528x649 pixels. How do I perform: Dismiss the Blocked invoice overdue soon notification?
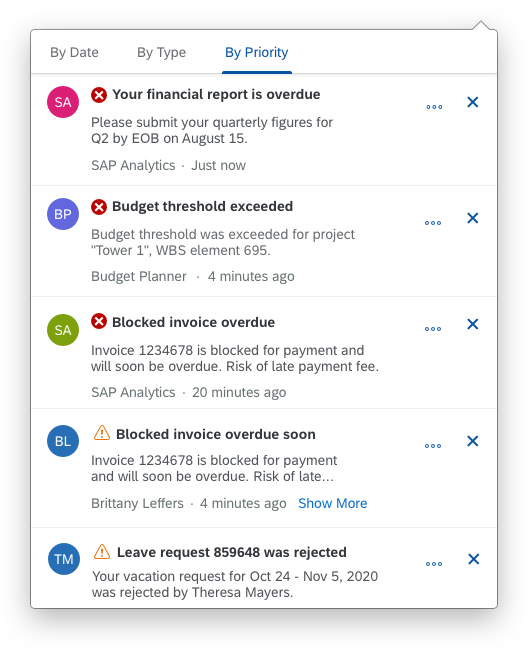point(473,441)
